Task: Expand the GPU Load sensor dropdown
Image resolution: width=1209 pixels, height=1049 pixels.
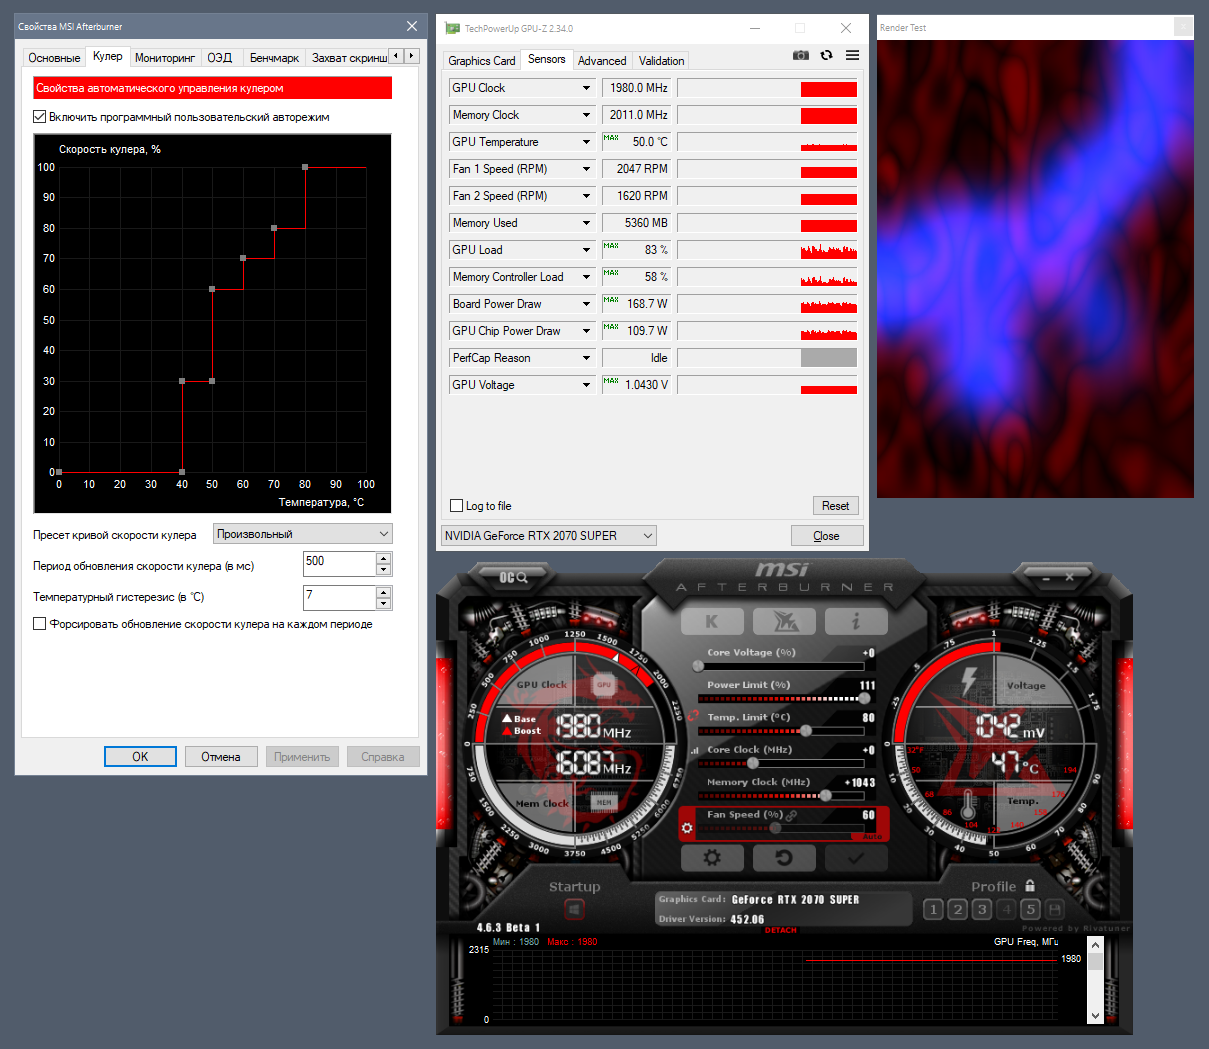Action: 586,250
